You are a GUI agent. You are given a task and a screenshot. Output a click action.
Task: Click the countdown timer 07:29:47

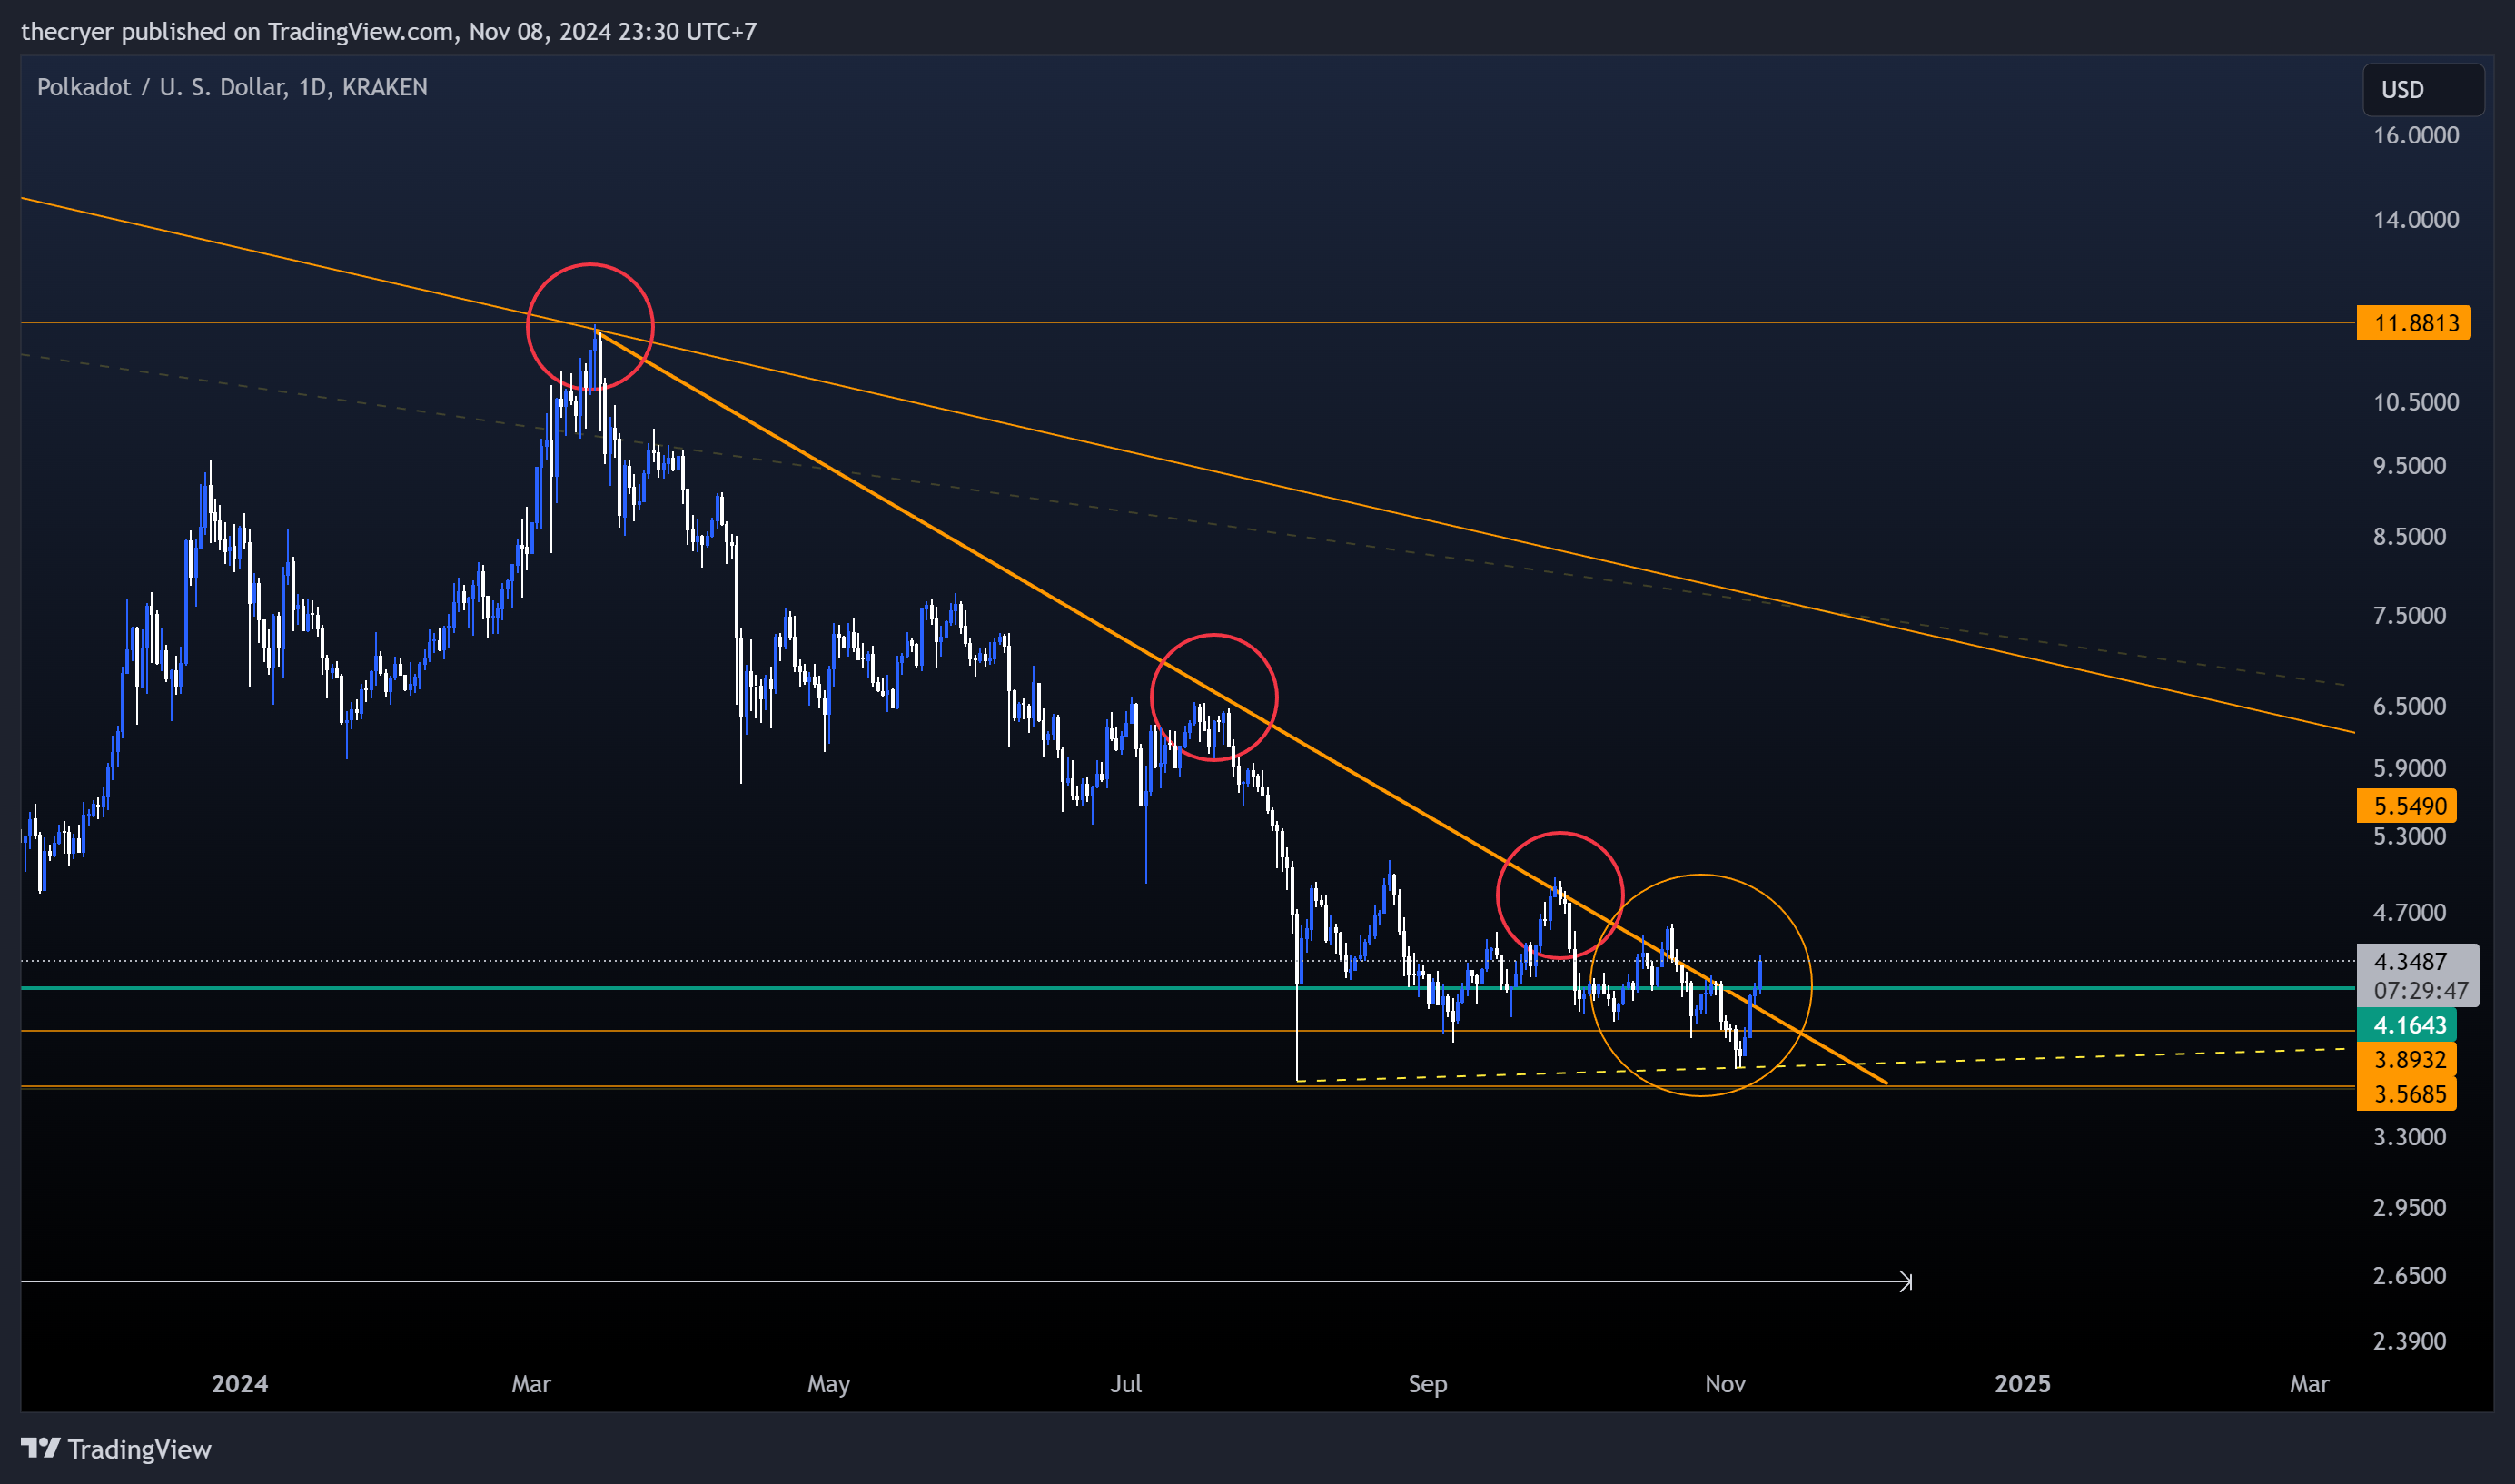(2420, 990)
